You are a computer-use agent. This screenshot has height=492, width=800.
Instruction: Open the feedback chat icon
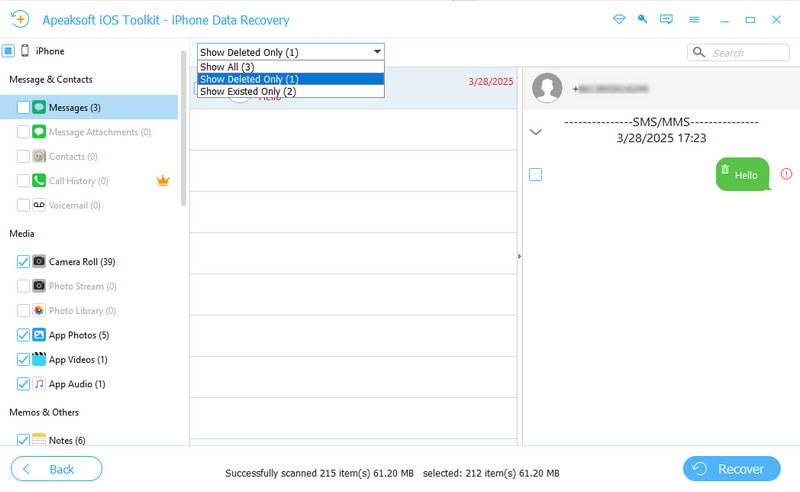(x=666, y=19)
